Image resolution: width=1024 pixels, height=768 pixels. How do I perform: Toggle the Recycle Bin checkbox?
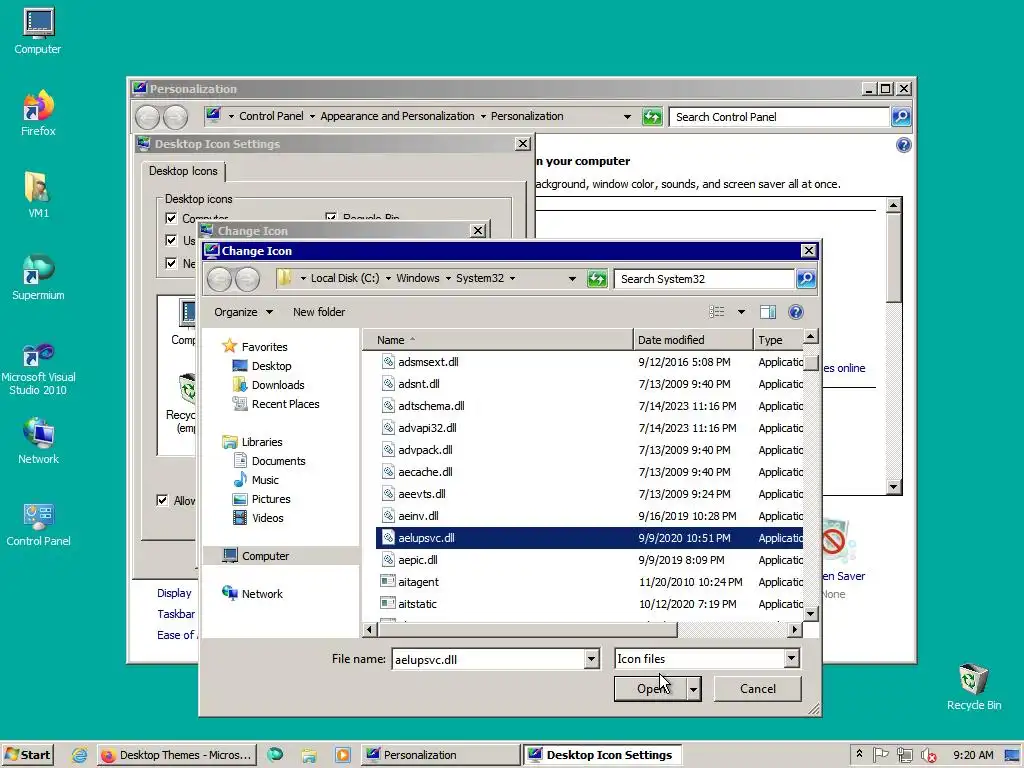point(331,217)
